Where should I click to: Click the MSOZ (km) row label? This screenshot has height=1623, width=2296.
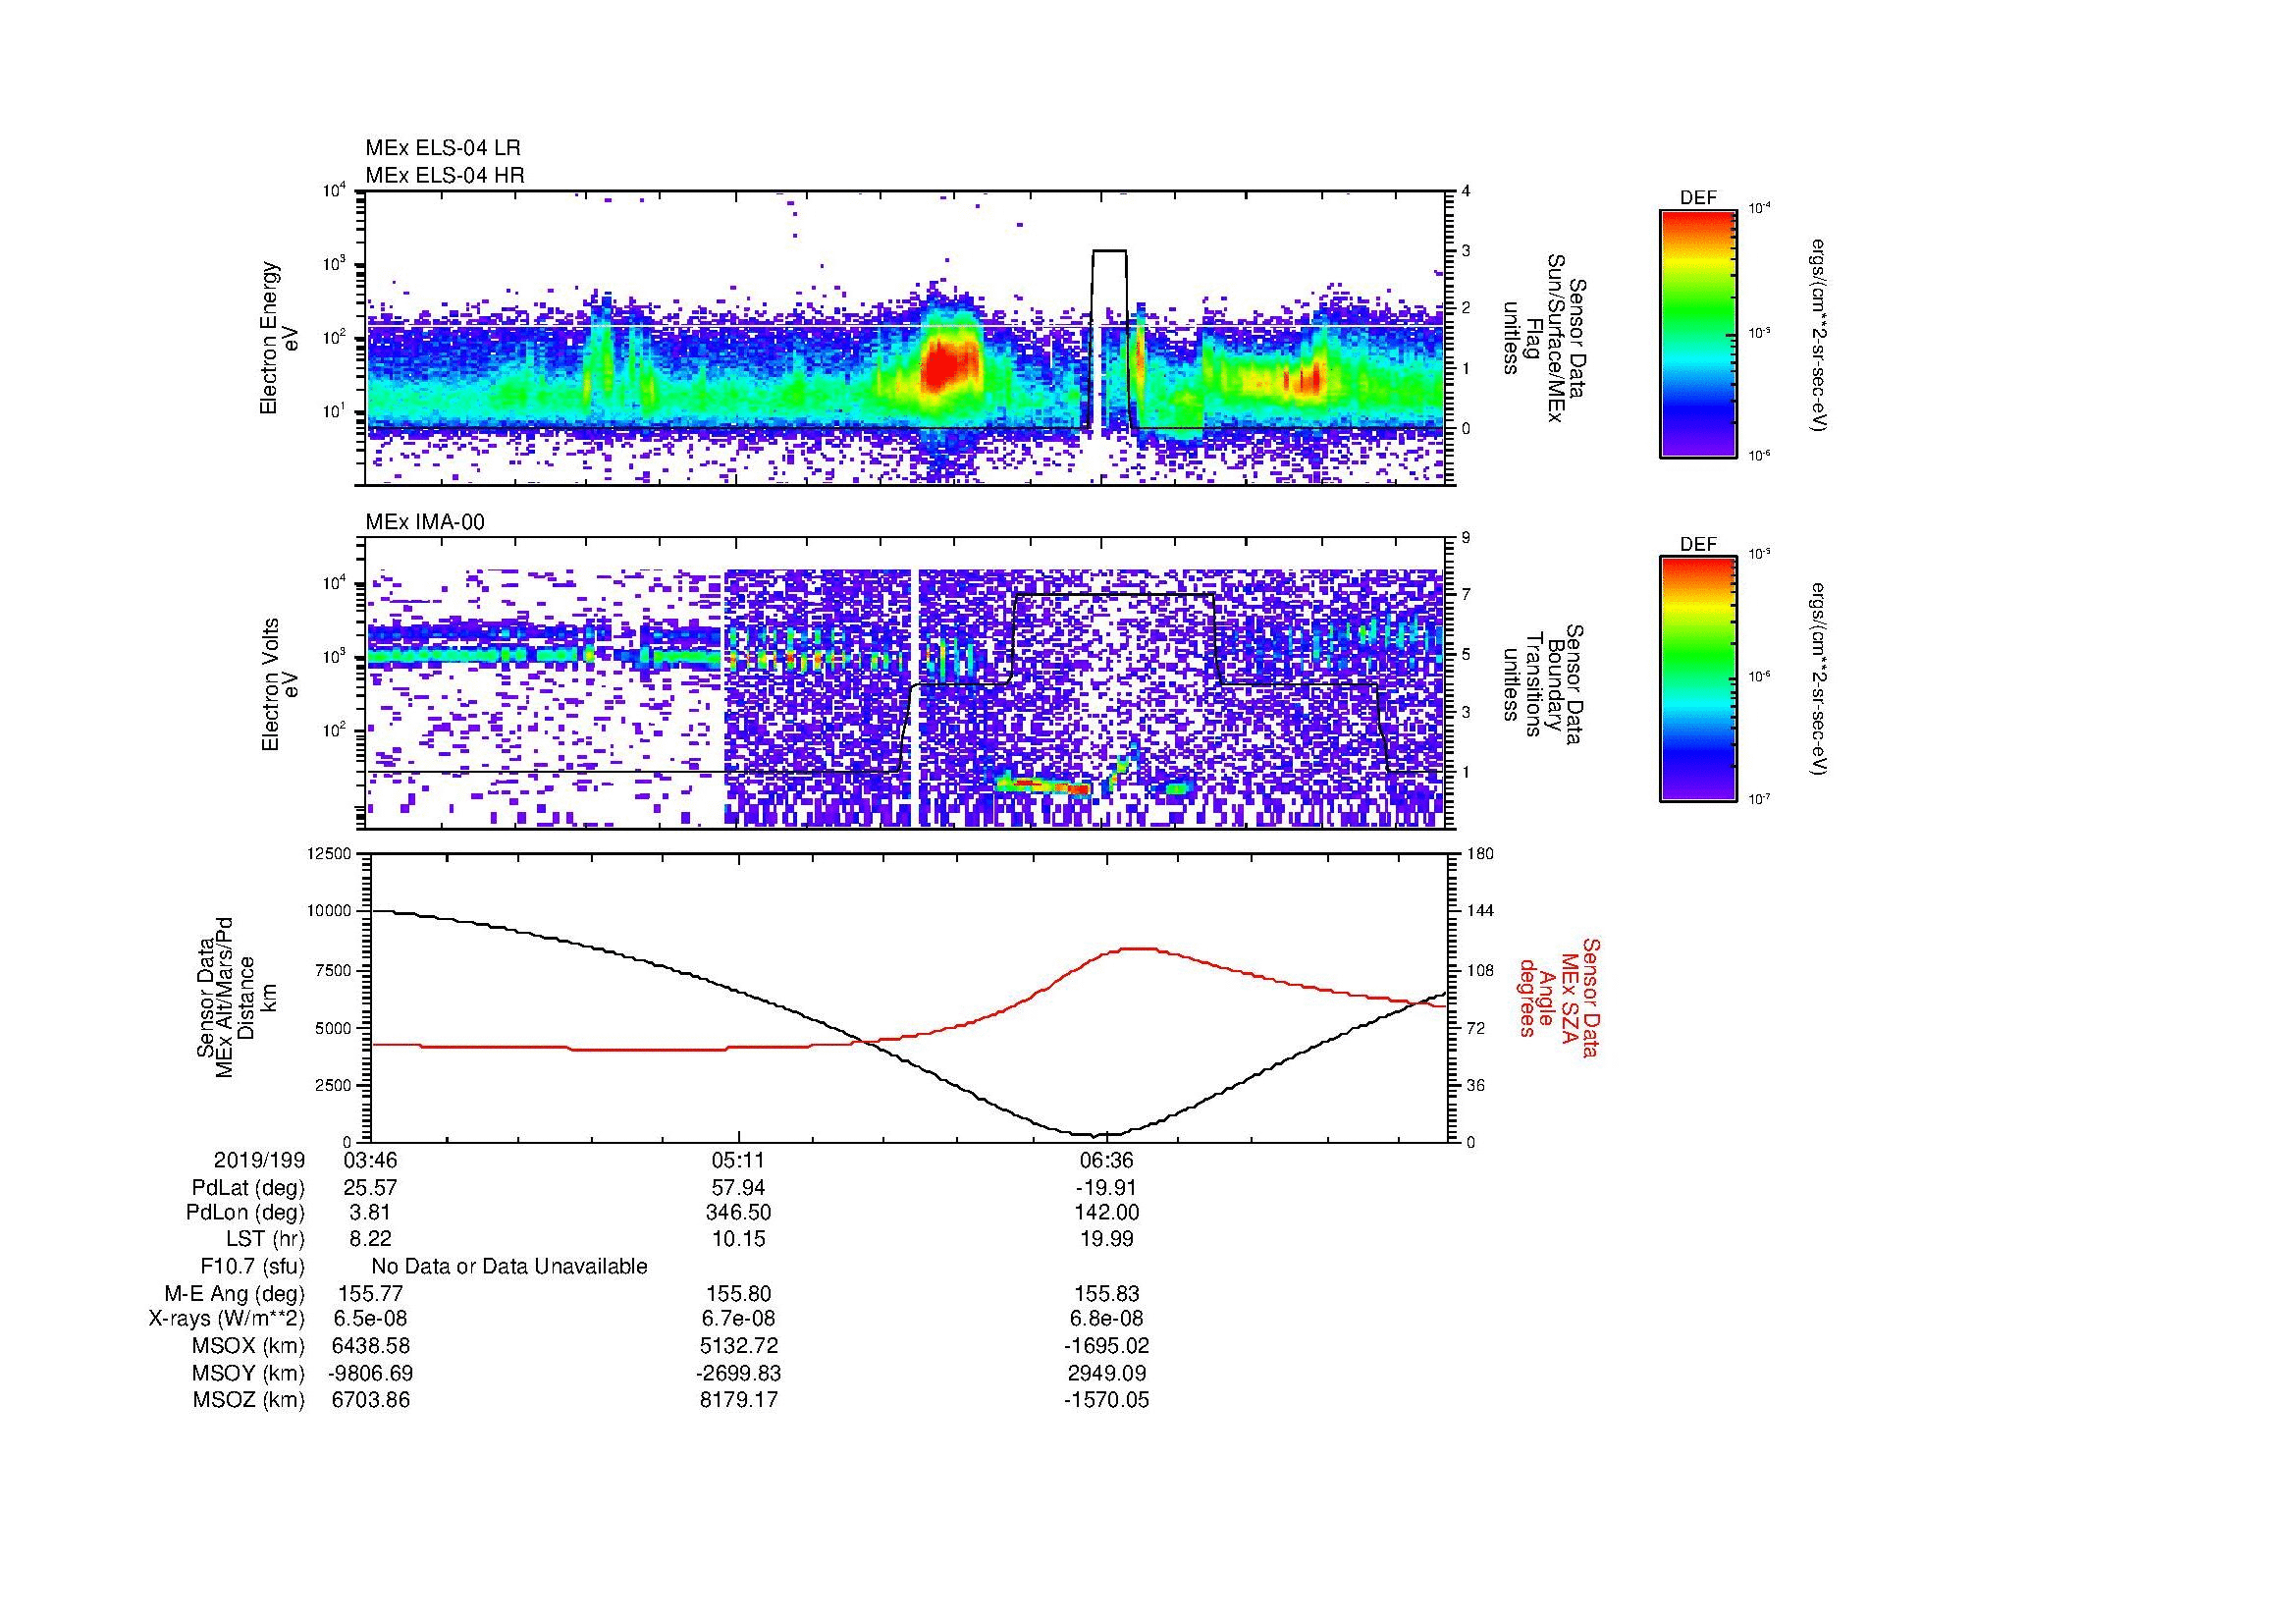(249, 1400)
